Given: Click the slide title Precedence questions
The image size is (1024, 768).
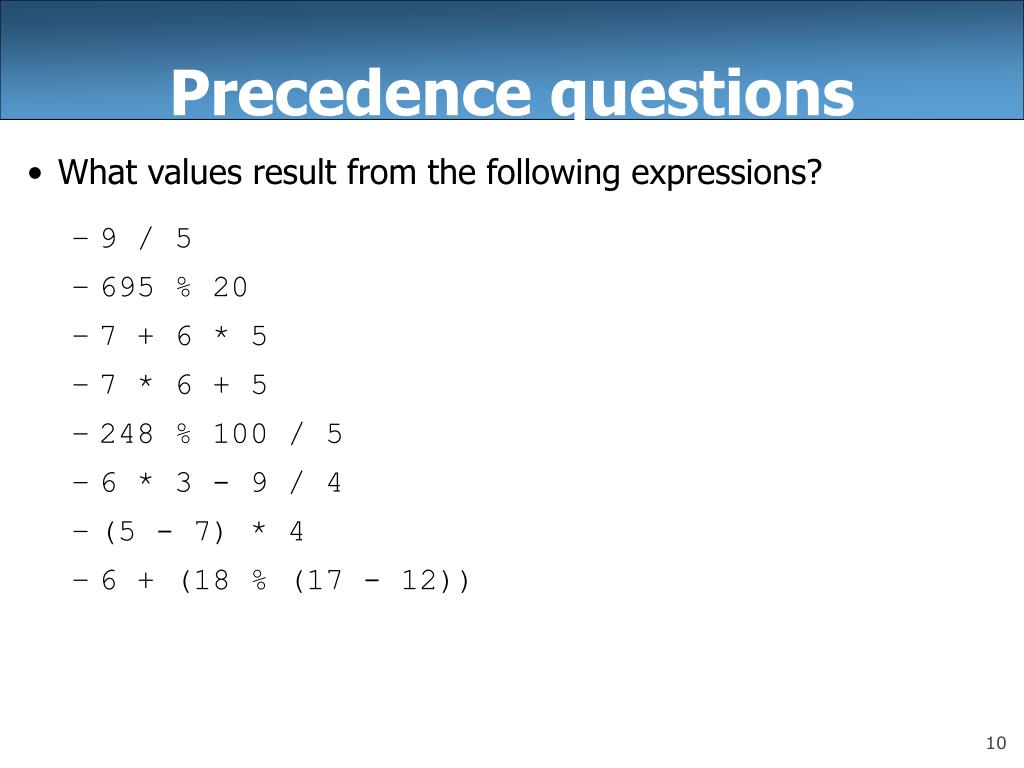Looking at the screenshot, I should click(x=512, y=93).
